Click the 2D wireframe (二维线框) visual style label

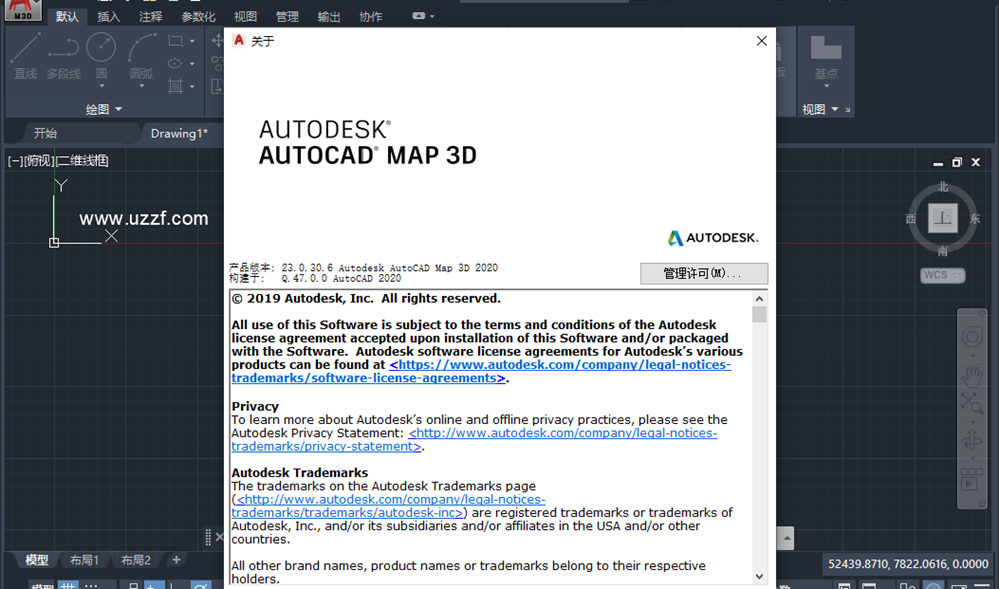pos(82,161)
